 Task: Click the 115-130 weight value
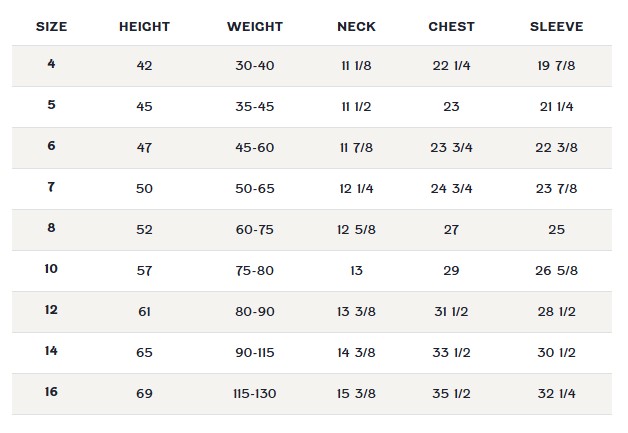point(255,394)
